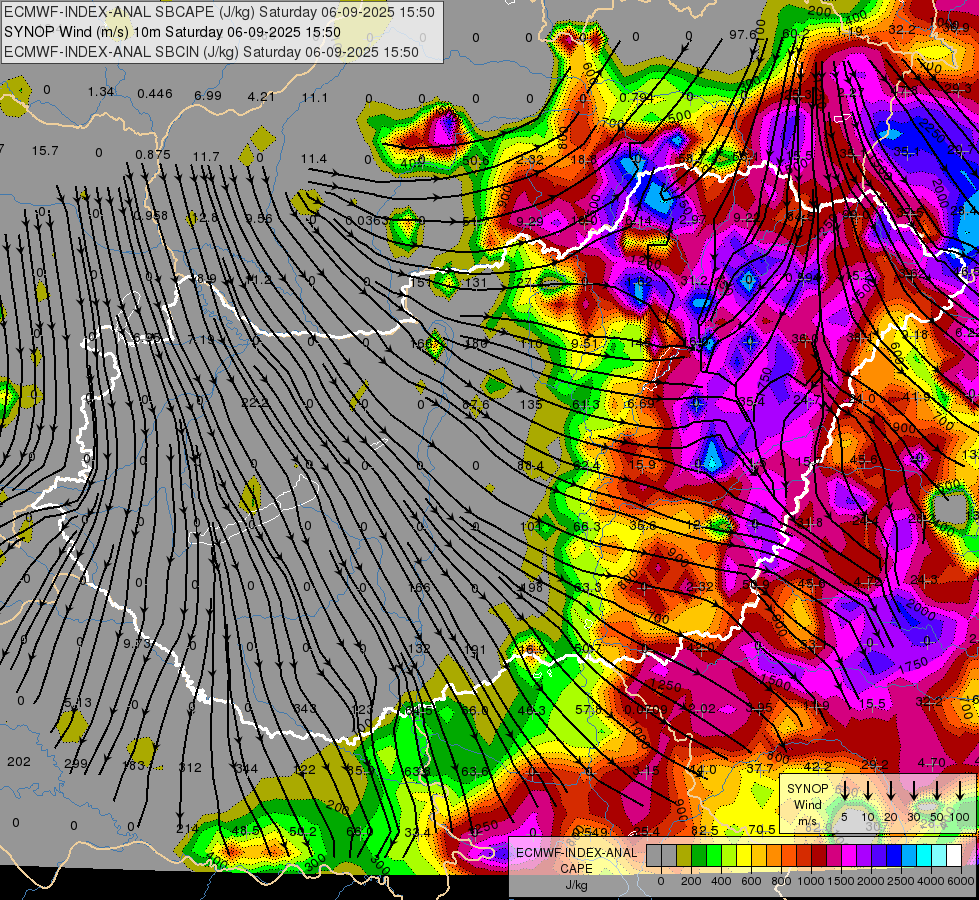The height and width of the screenshot is (900, 979).
Task: Pick the bright magenta swatch in CAPE legend
Action: 849,856
